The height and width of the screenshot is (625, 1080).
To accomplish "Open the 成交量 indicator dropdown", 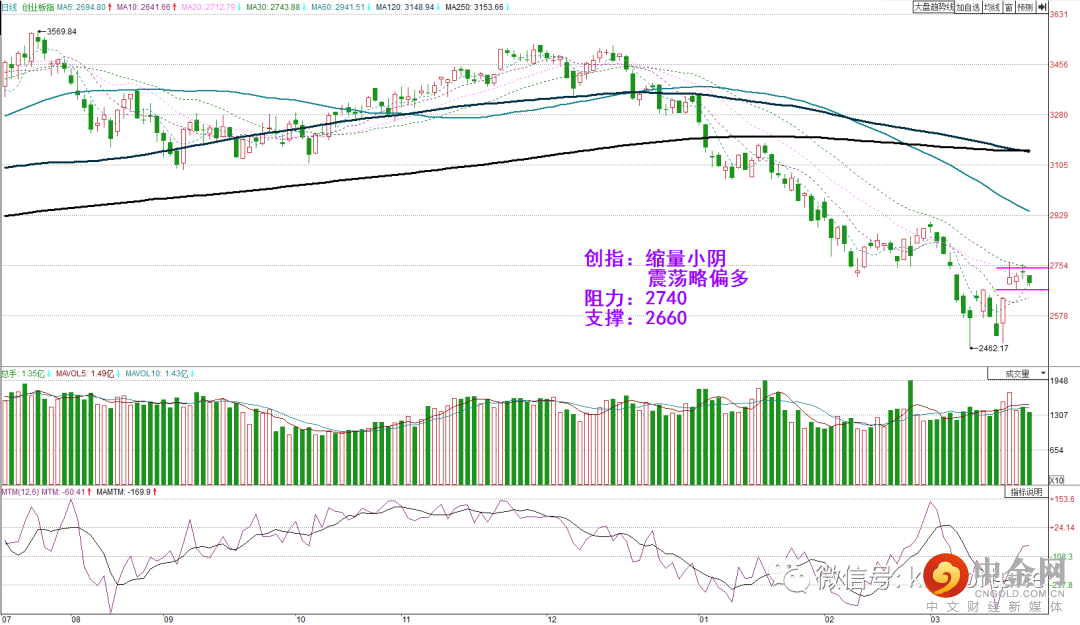I will [1017, 373].
